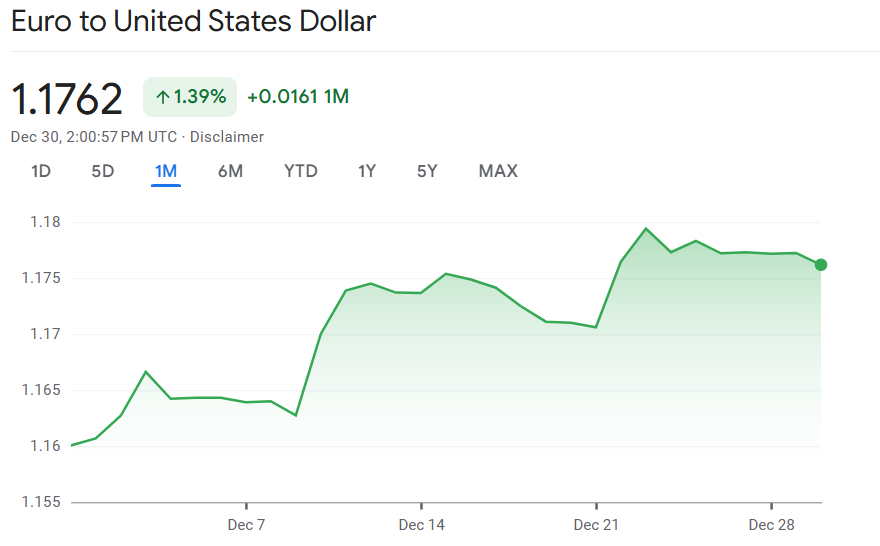Show the 6M chart period
Screen dimensions: 880x546
coord(230,171)
